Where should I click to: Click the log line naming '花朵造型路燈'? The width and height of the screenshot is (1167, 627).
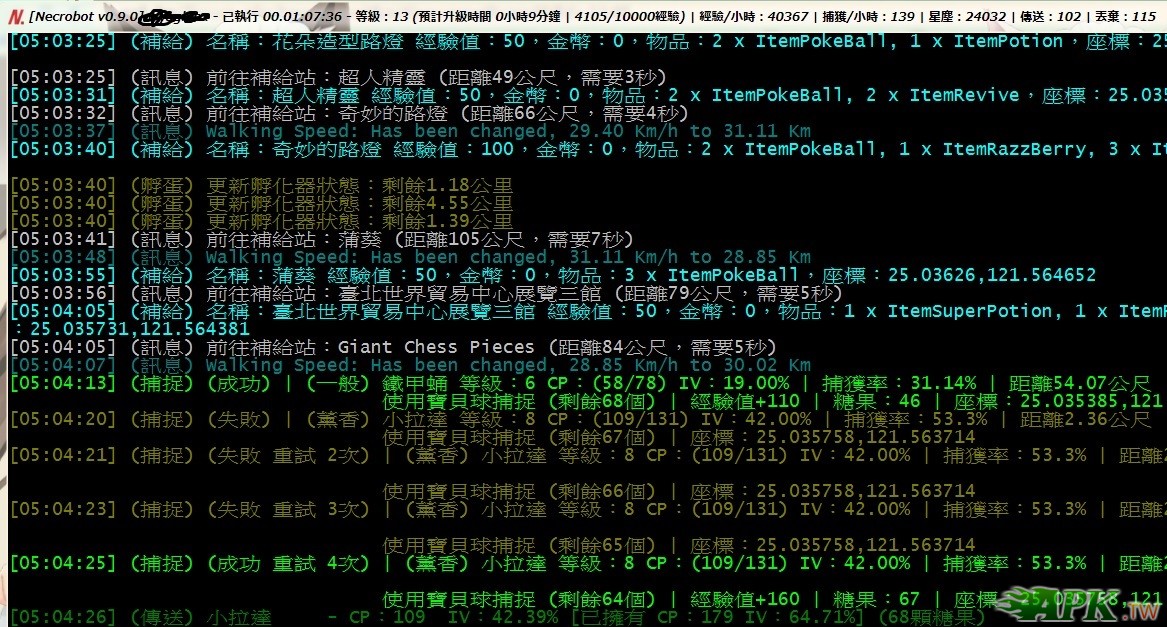tap(588, 41)
